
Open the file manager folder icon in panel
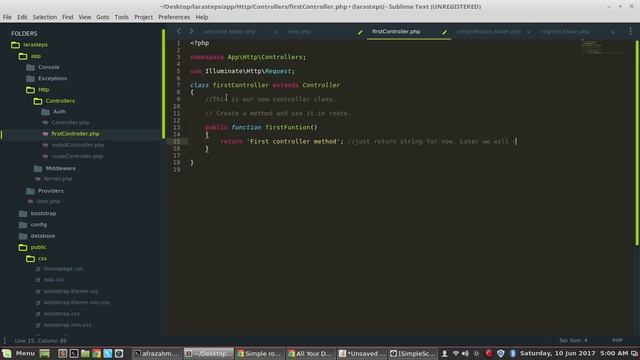(85, 353)
